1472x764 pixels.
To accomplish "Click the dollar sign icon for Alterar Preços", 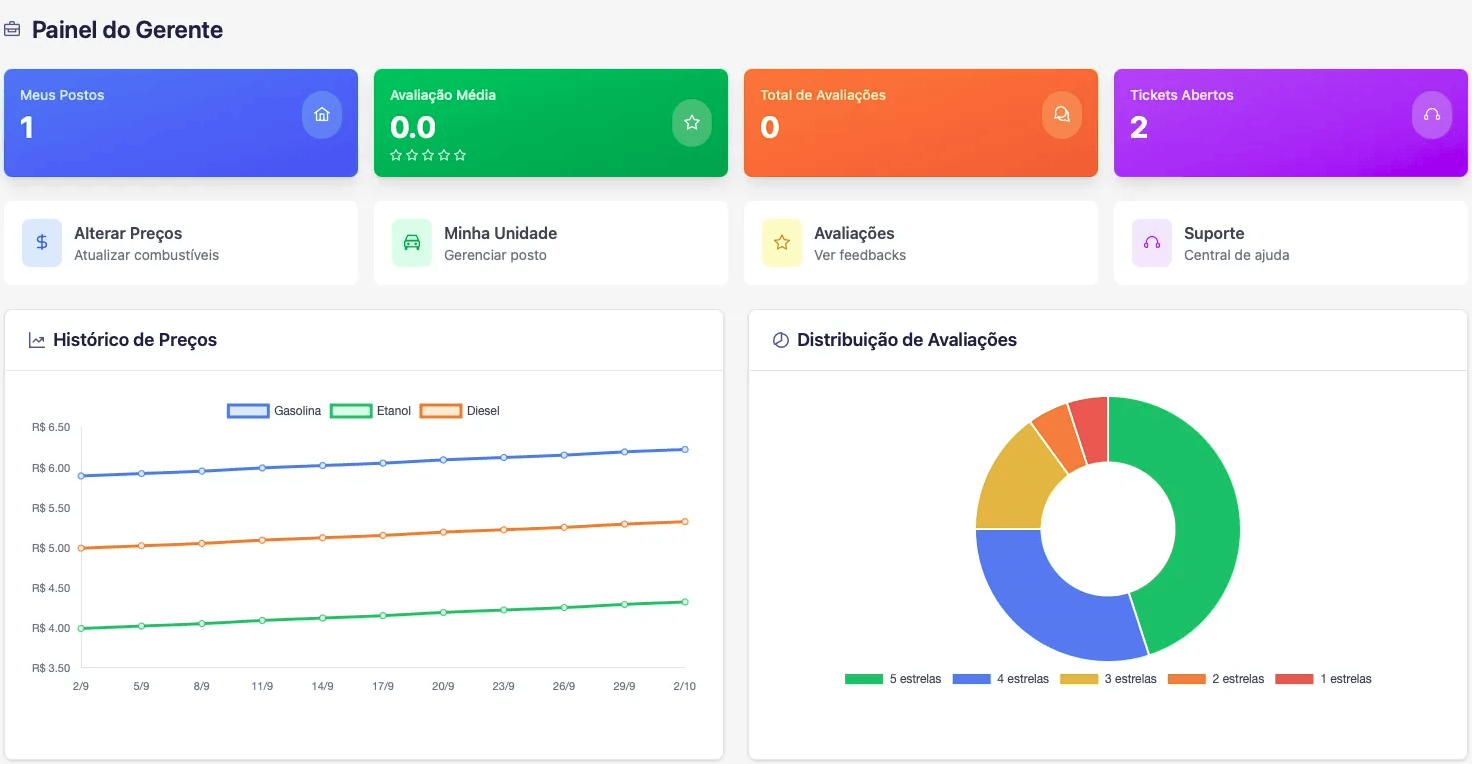I will tap(42, 243).
